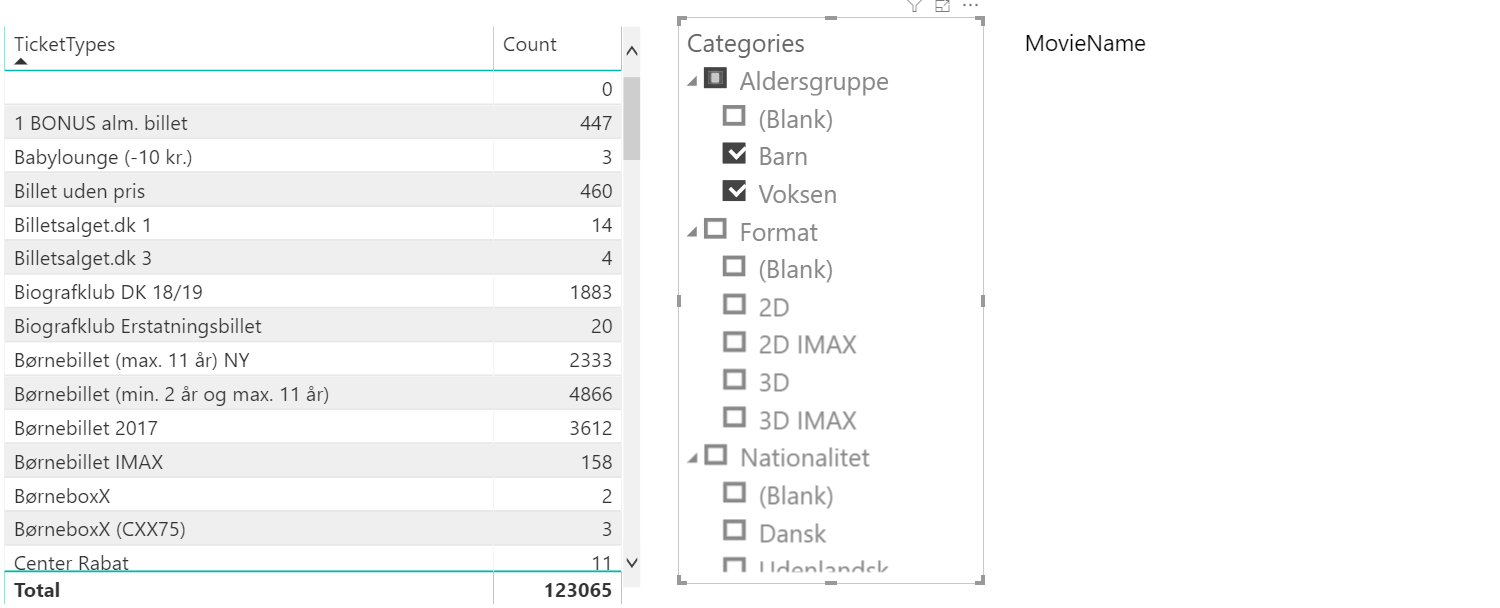Click the count value 3612
Viewport: 1500px width, 608px height.
tap(590, 428)
